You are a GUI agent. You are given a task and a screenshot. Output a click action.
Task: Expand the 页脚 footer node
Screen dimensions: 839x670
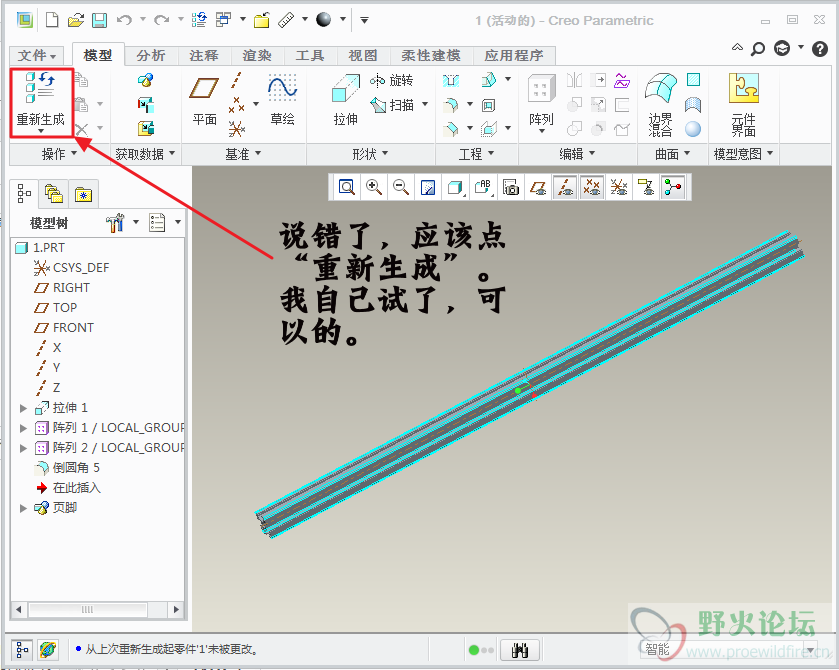pos(23,508)
